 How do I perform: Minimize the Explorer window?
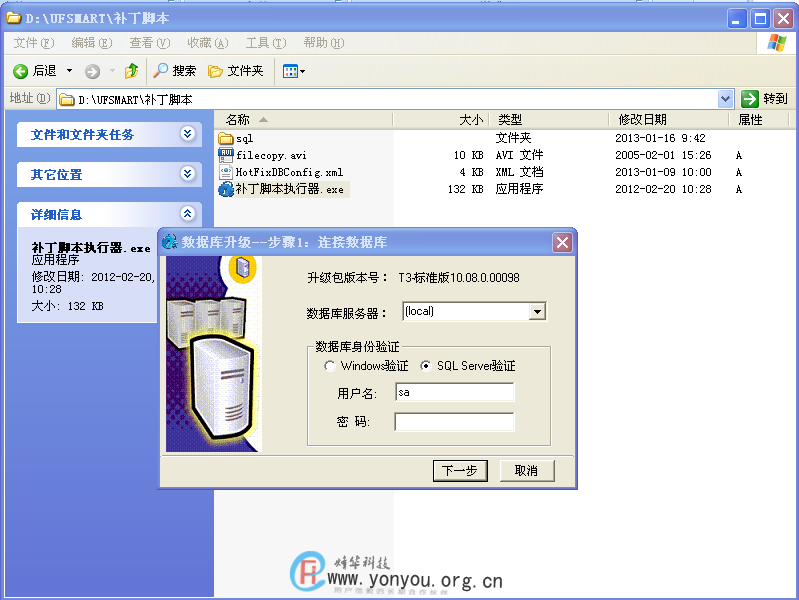pyautogui.click(x=736, y=19)
